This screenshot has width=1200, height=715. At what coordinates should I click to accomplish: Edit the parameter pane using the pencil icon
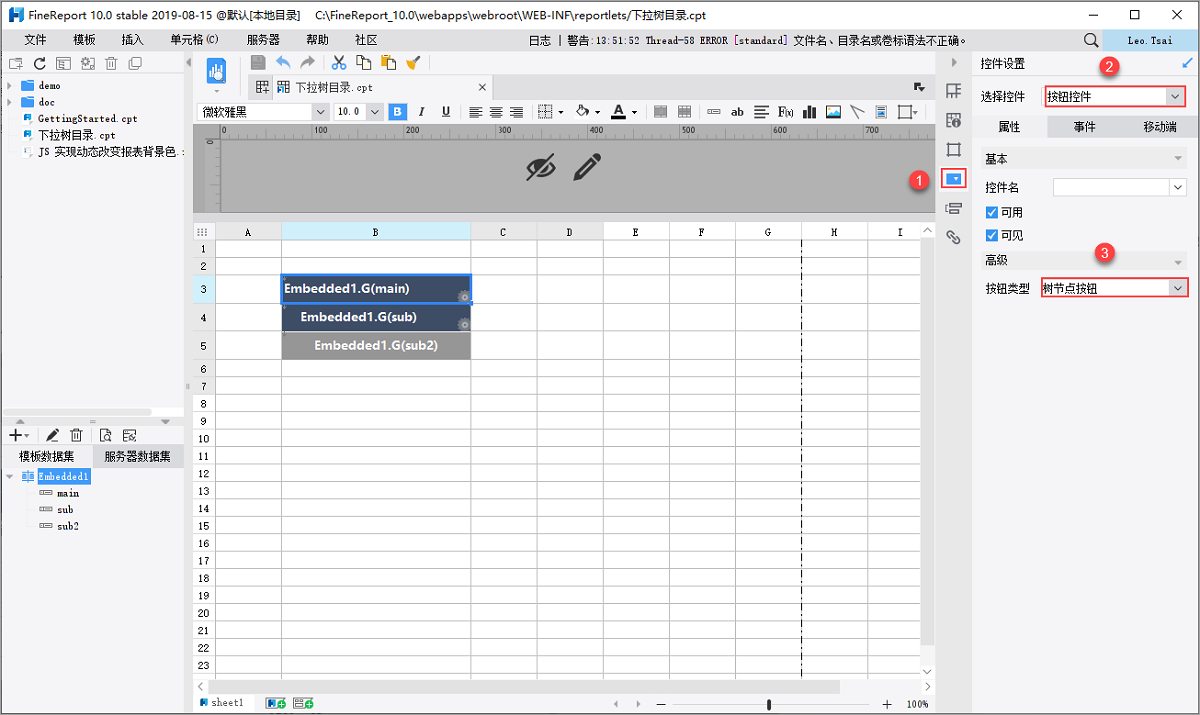point(587,167)
